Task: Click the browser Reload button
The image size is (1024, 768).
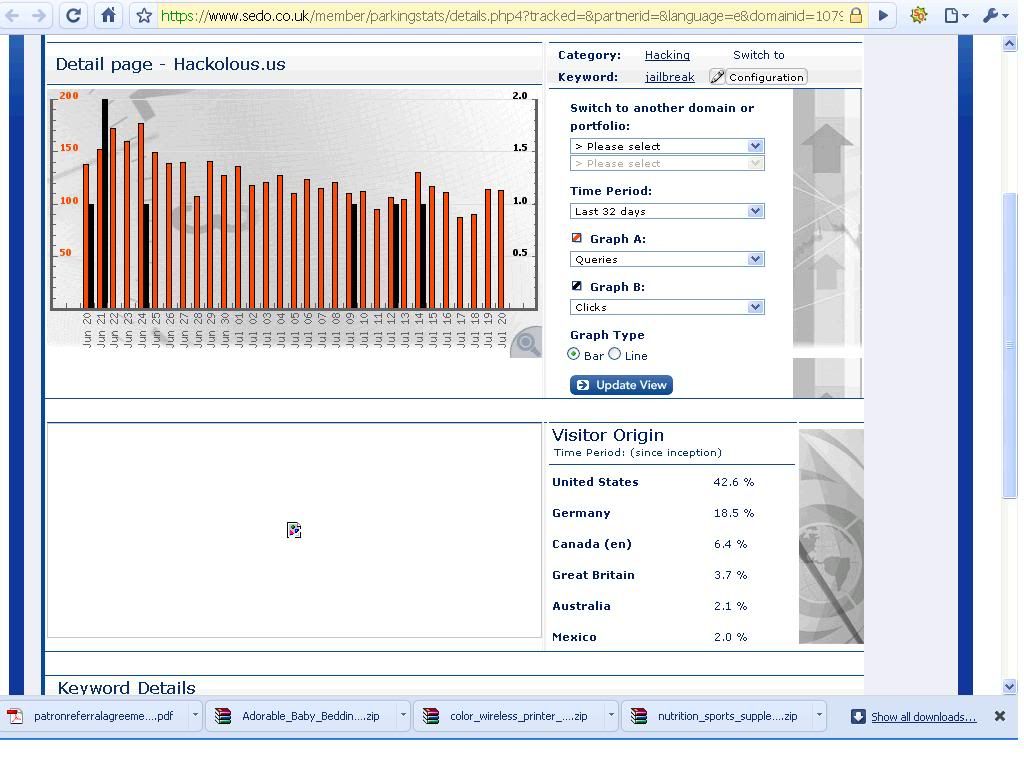Action: coord(73,16)
